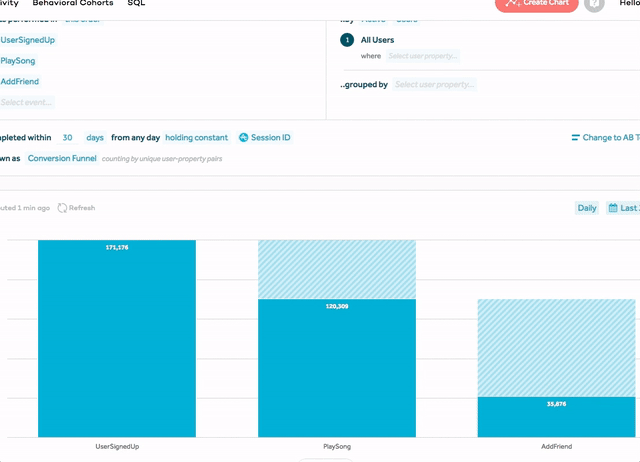This screenshot has width=640, height=462.
Task: Click the hatched drop-off area above PlaySong bar
Action: click(x=337, y=270)
